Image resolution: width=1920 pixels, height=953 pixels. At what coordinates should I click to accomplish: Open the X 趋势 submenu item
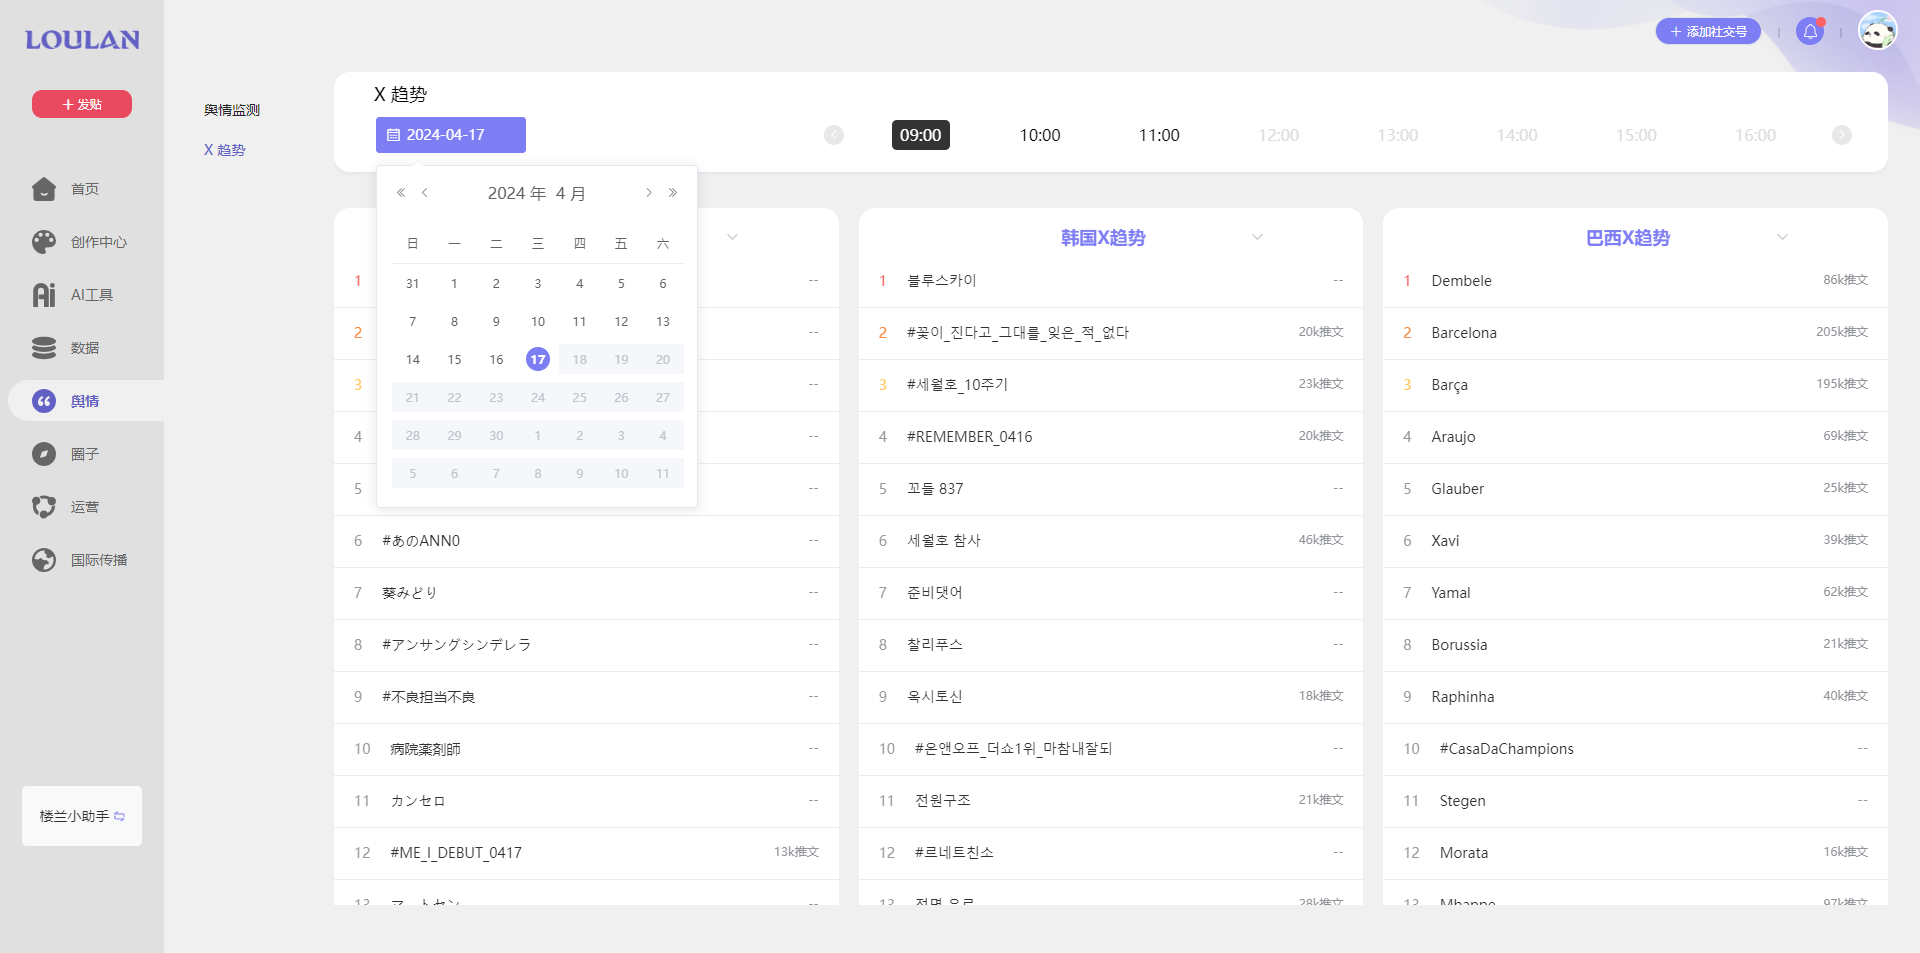[x=225, y=150]
